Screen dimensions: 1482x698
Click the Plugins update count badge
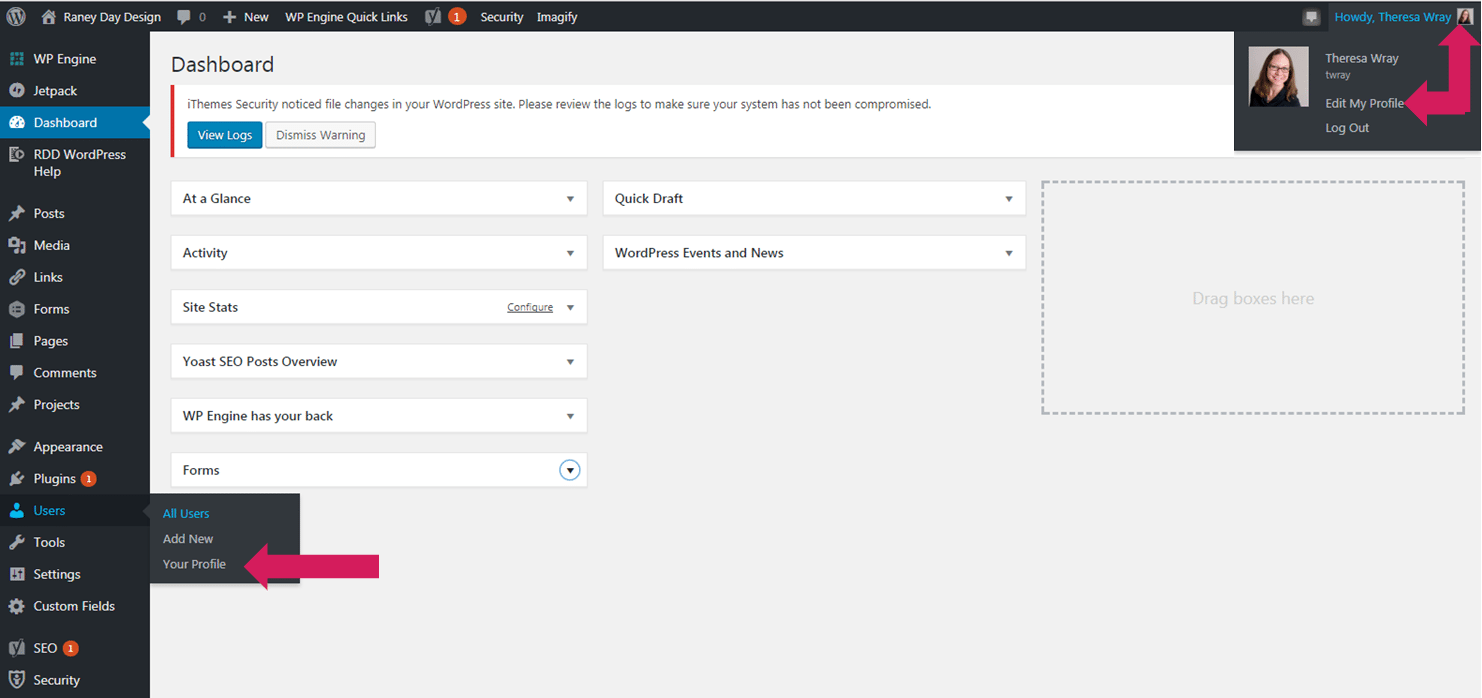coord(89,479)
